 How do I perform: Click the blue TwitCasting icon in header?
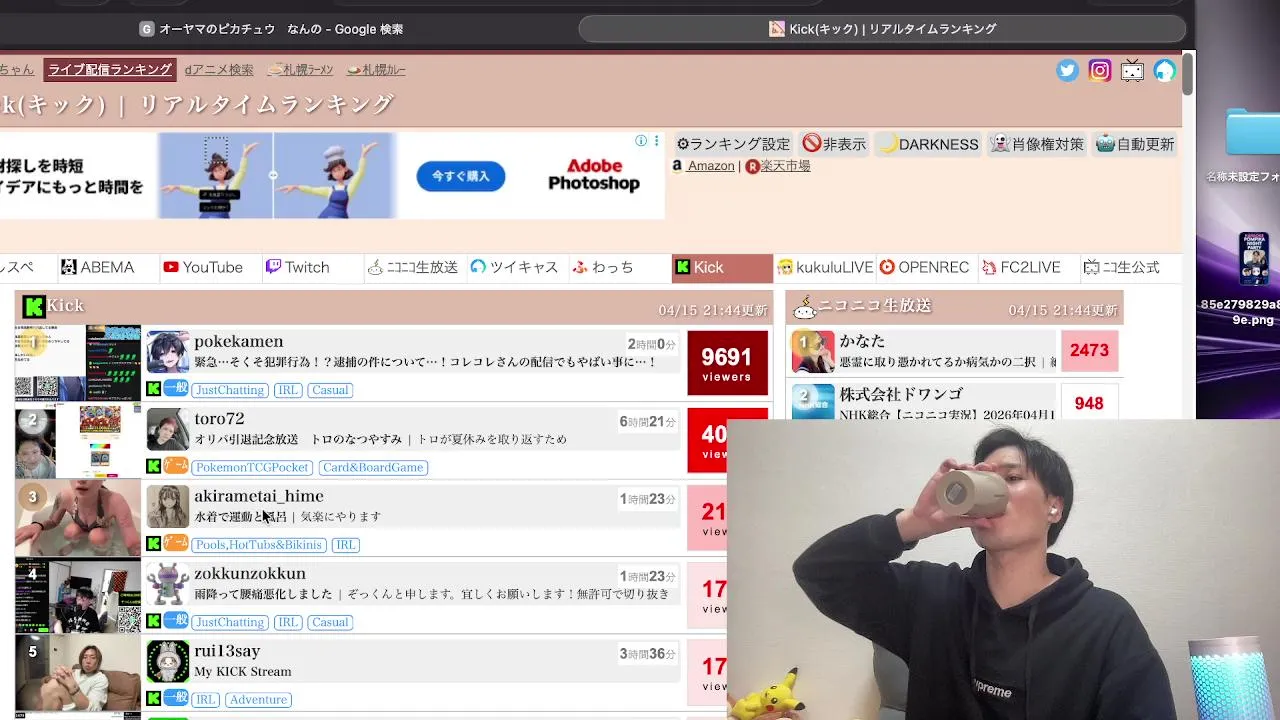[x=1164, y=70]
